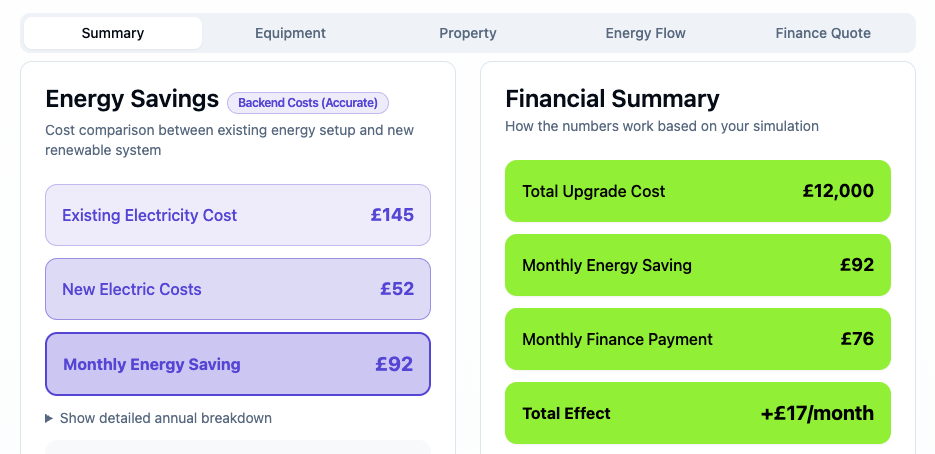935x454 pixels.
Task: Click the £76 finance payment value
Action: pos(857,339)
